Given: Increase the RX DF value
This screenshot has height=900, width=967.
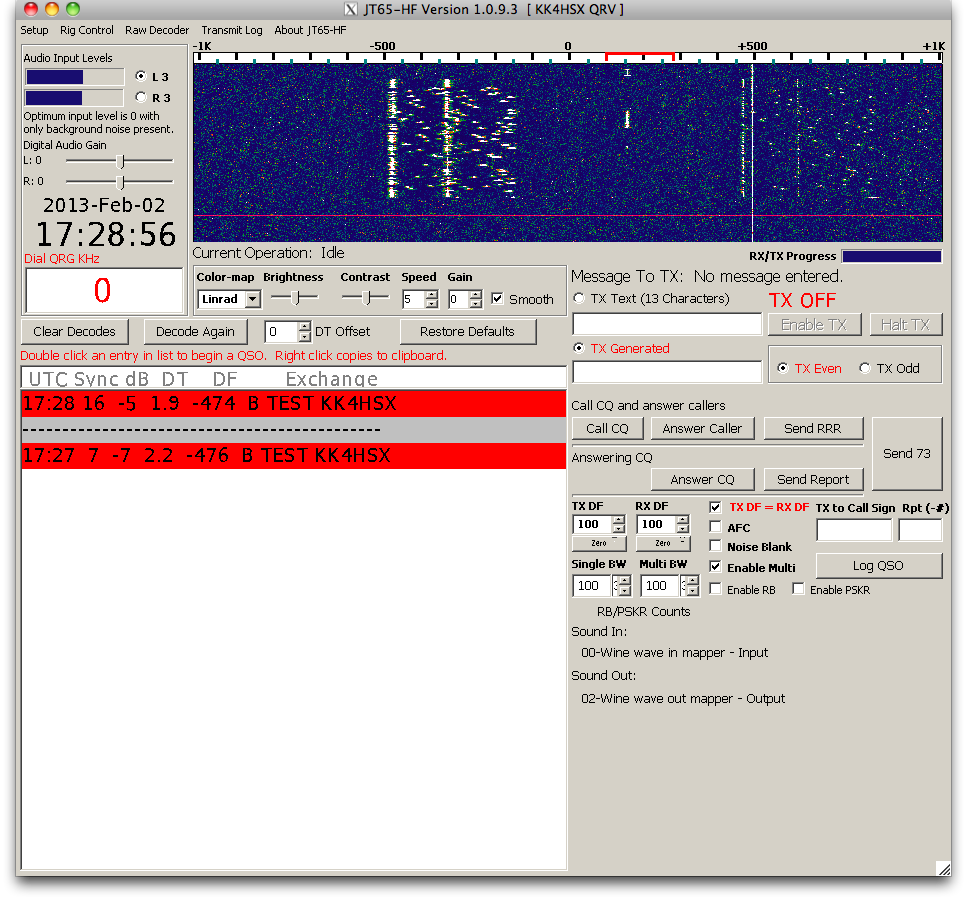Looking at the screenshot, I should click(x=683, y=520).
